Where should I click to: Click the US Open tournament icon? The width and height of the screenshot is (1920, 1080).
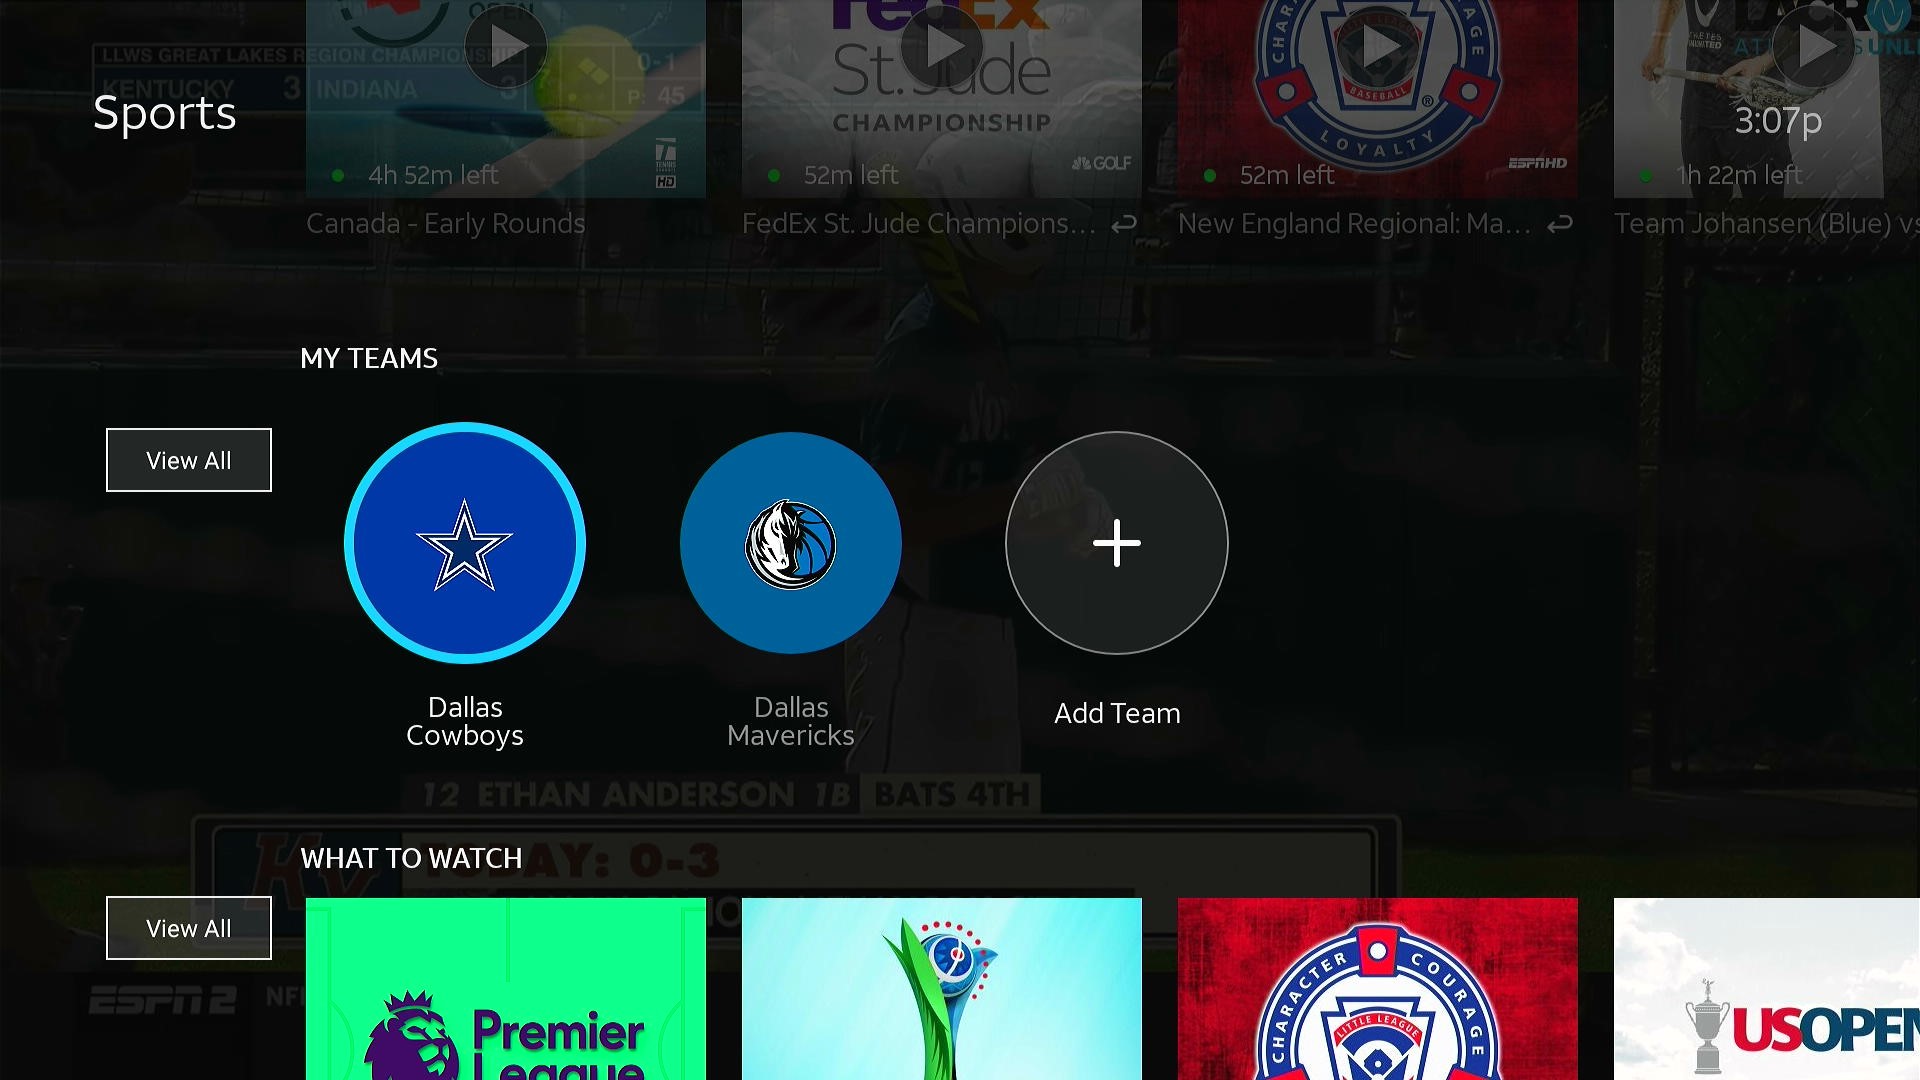coord(1767,989)
